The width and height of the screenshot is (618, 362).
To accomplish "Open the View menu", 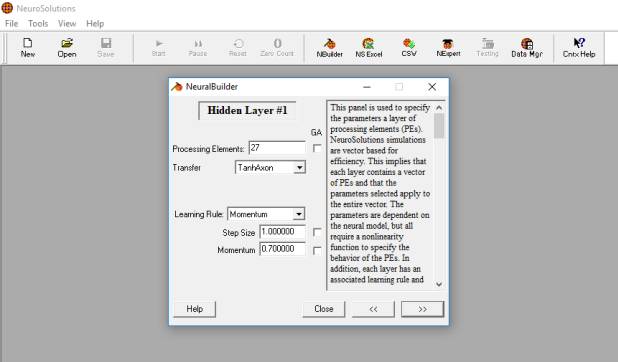I will tap(67, 24).
